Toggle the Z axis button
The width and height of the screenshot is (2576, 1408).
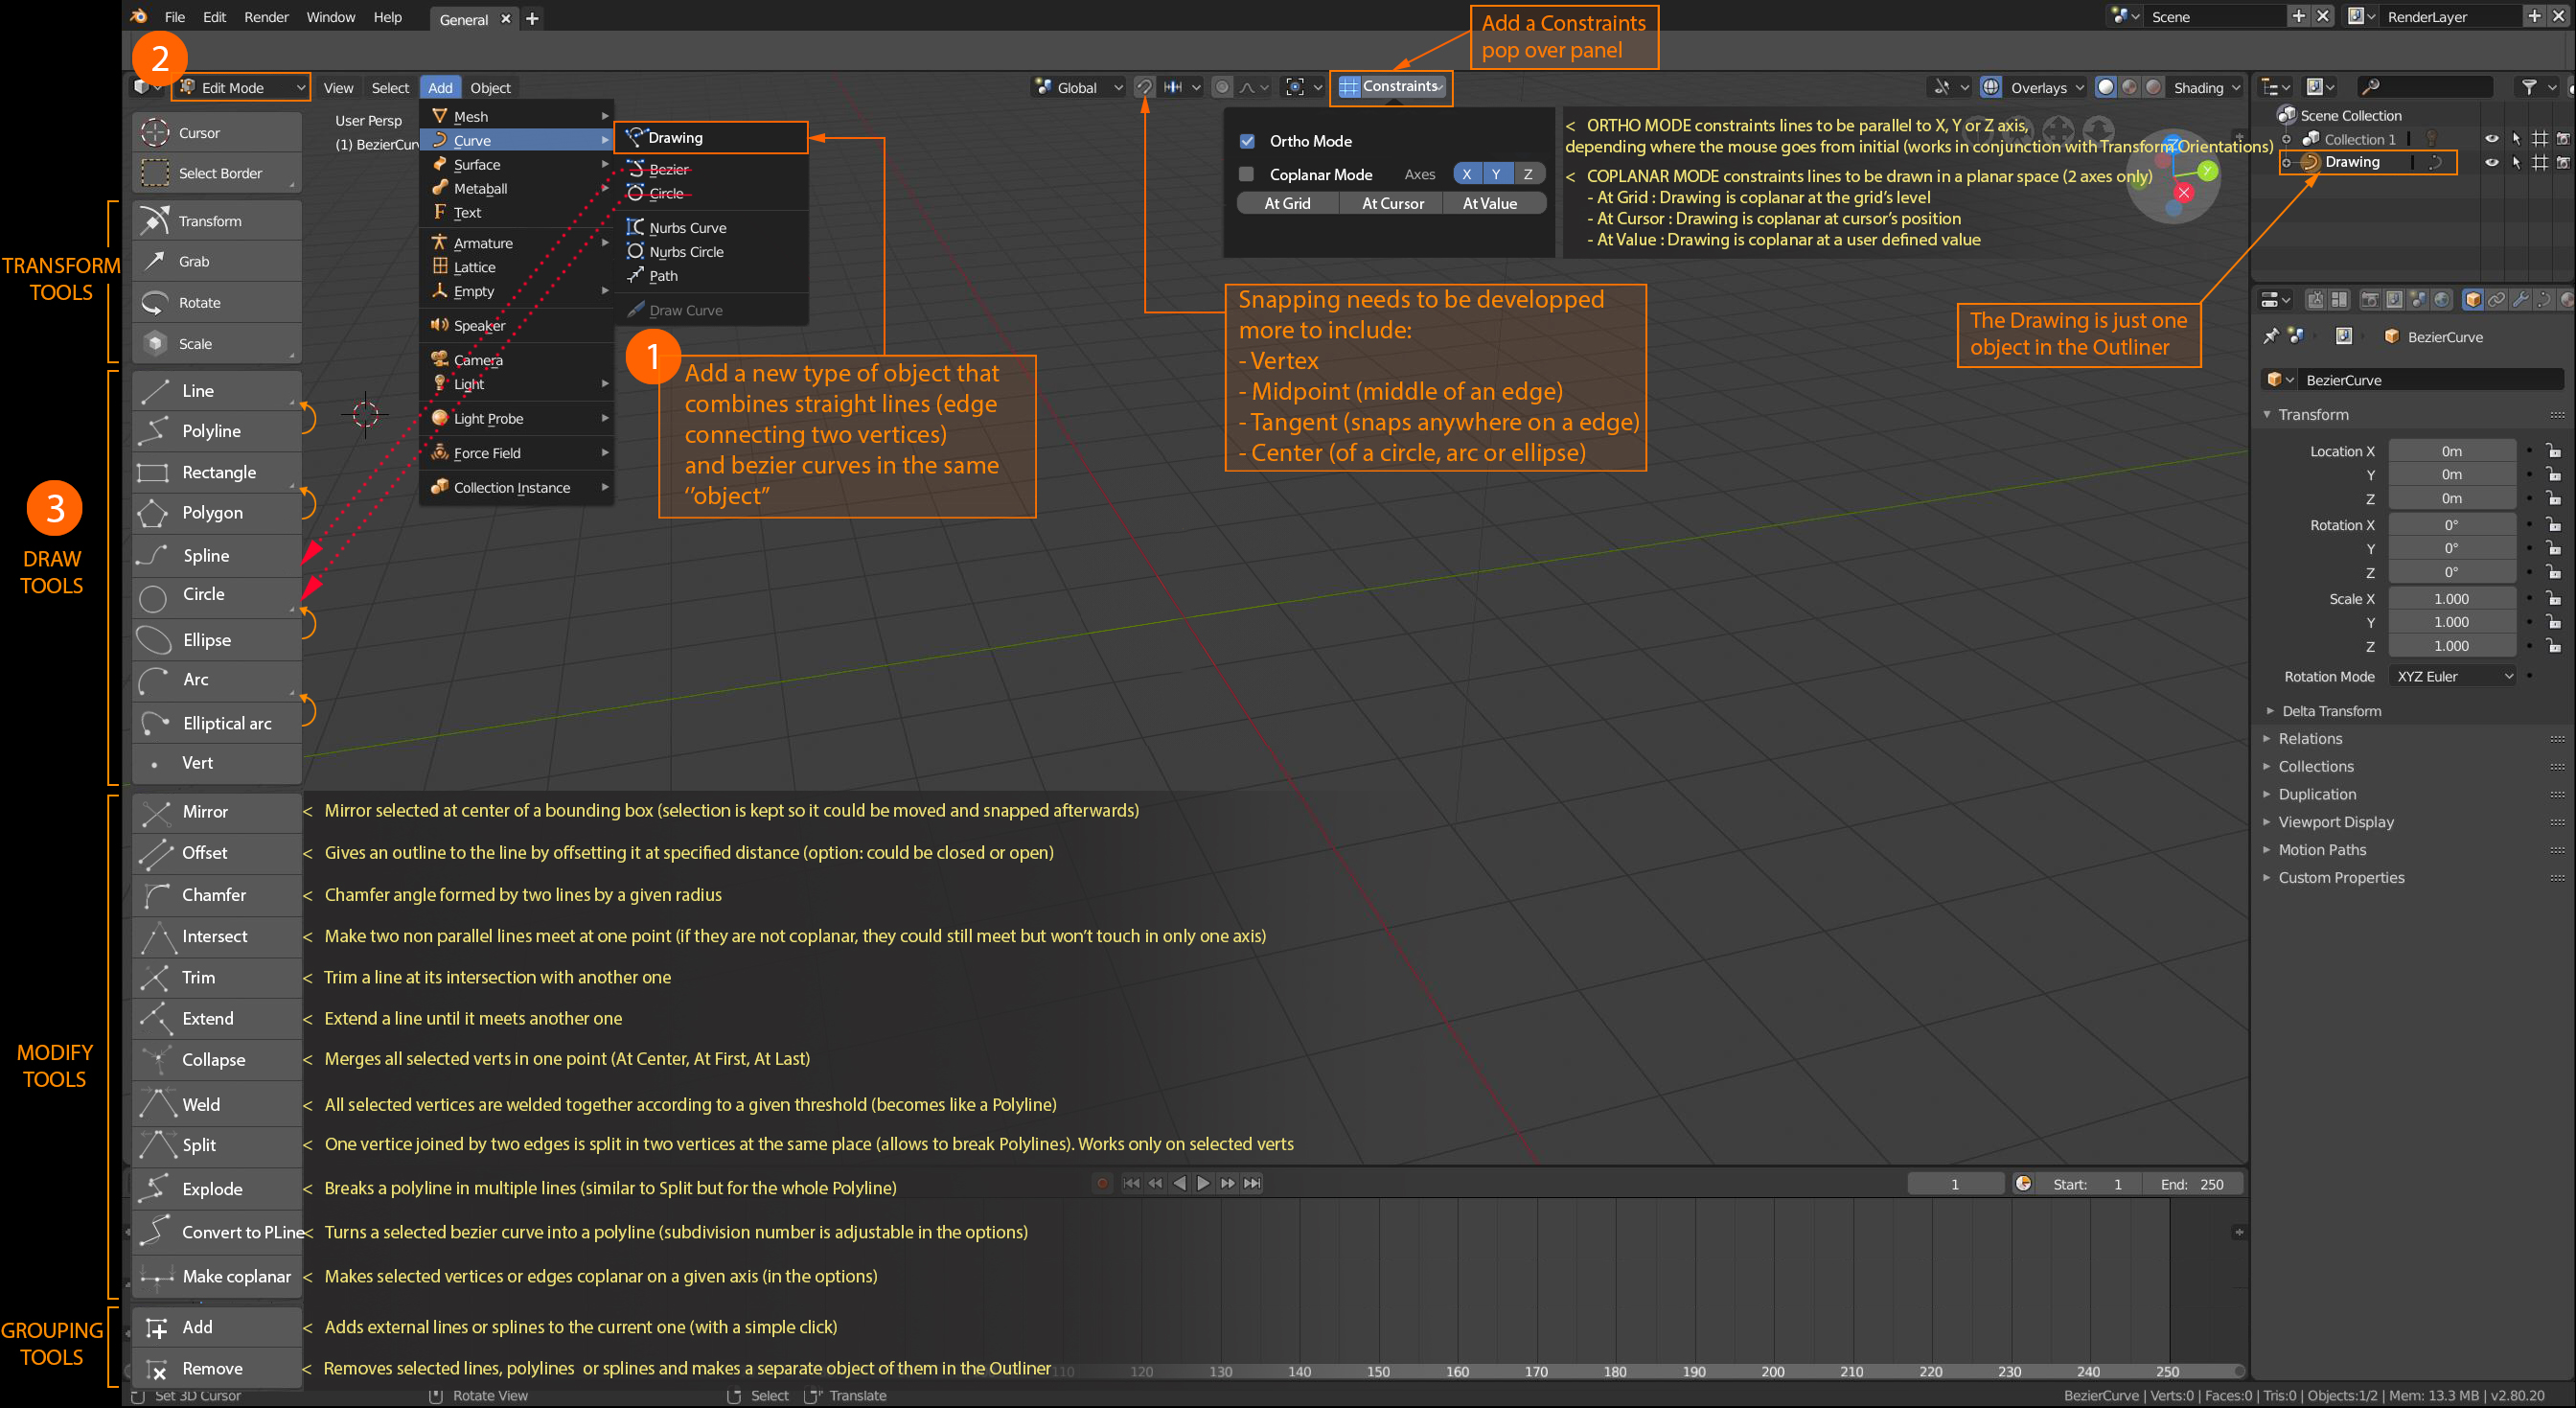1528,174
